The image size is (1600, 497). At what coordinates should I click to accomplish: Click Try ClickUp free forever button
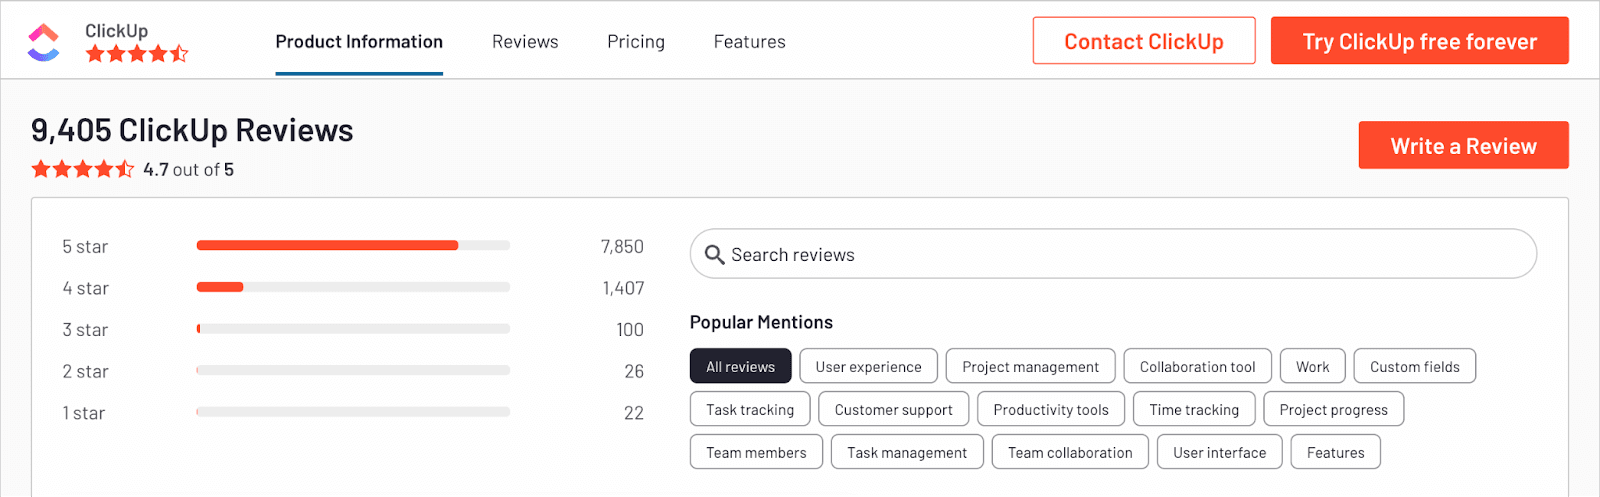1420,41
